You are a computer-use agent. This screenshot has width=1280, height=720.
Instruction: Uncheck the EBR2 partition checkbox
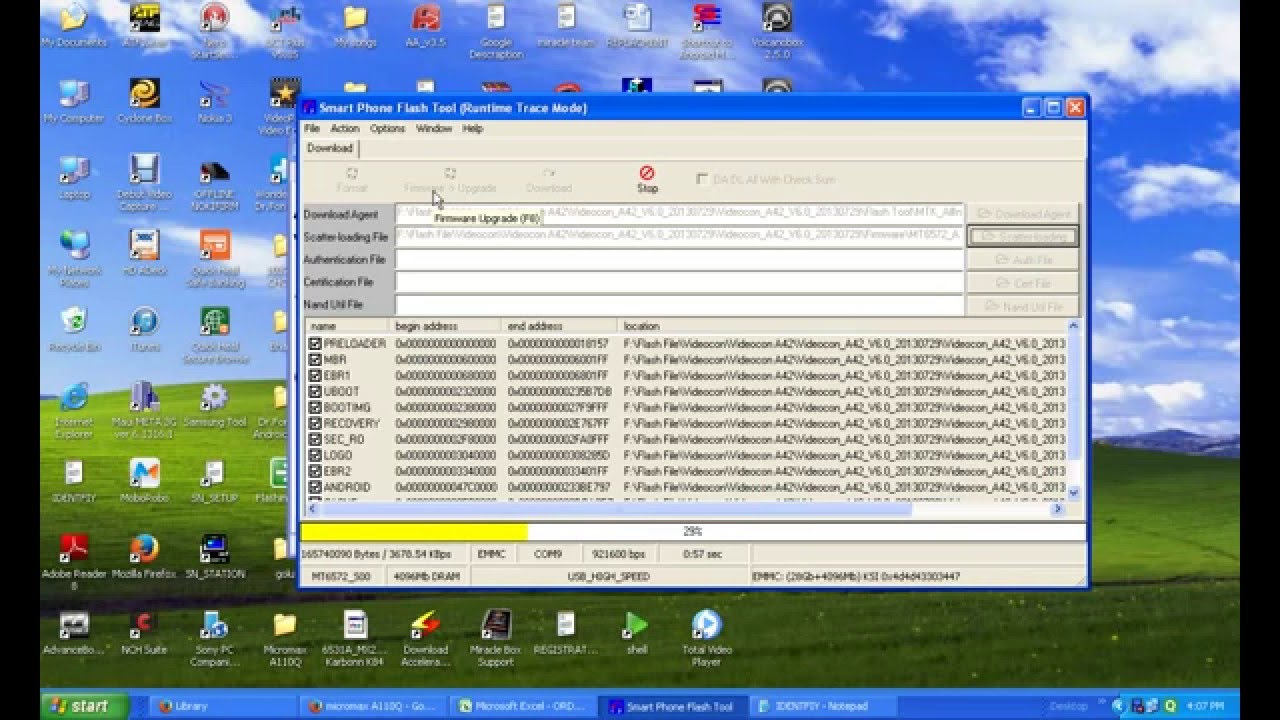(315, 472)
